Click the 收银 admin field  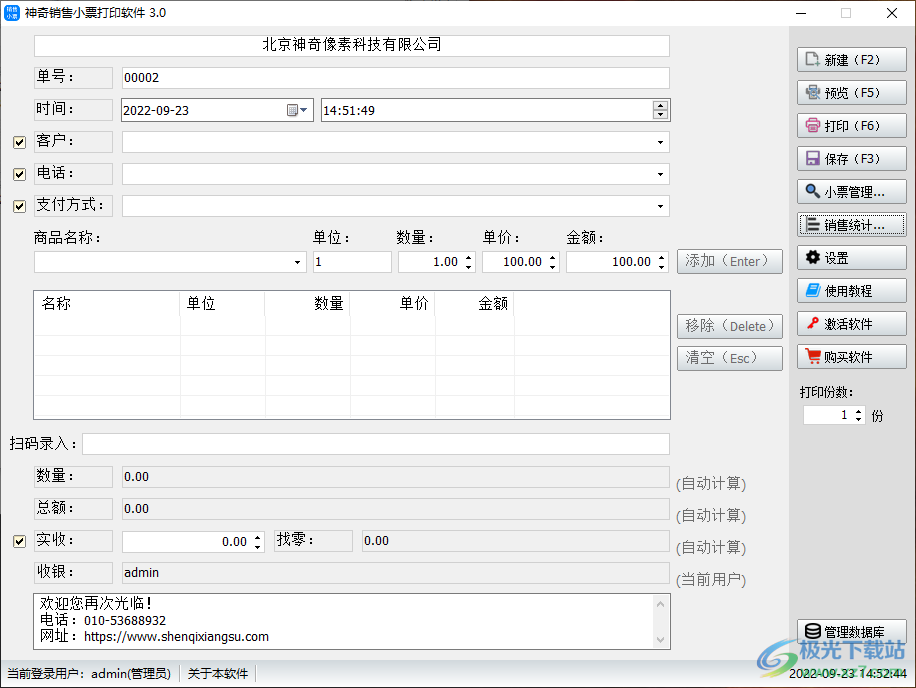coord(395,573)
